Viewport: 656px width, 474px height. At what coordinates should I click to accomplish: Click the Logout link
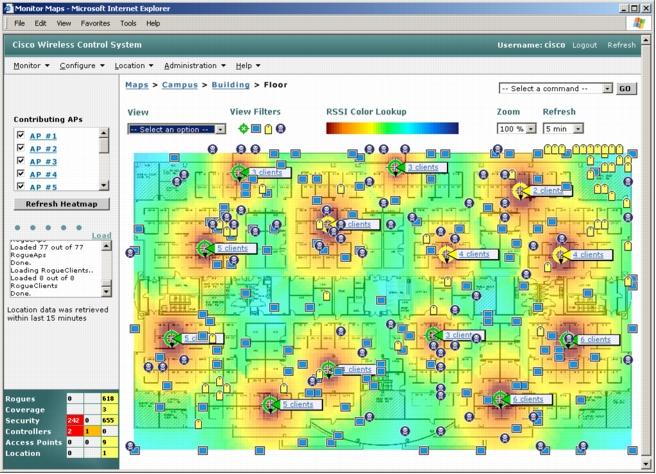pos(584,45)
